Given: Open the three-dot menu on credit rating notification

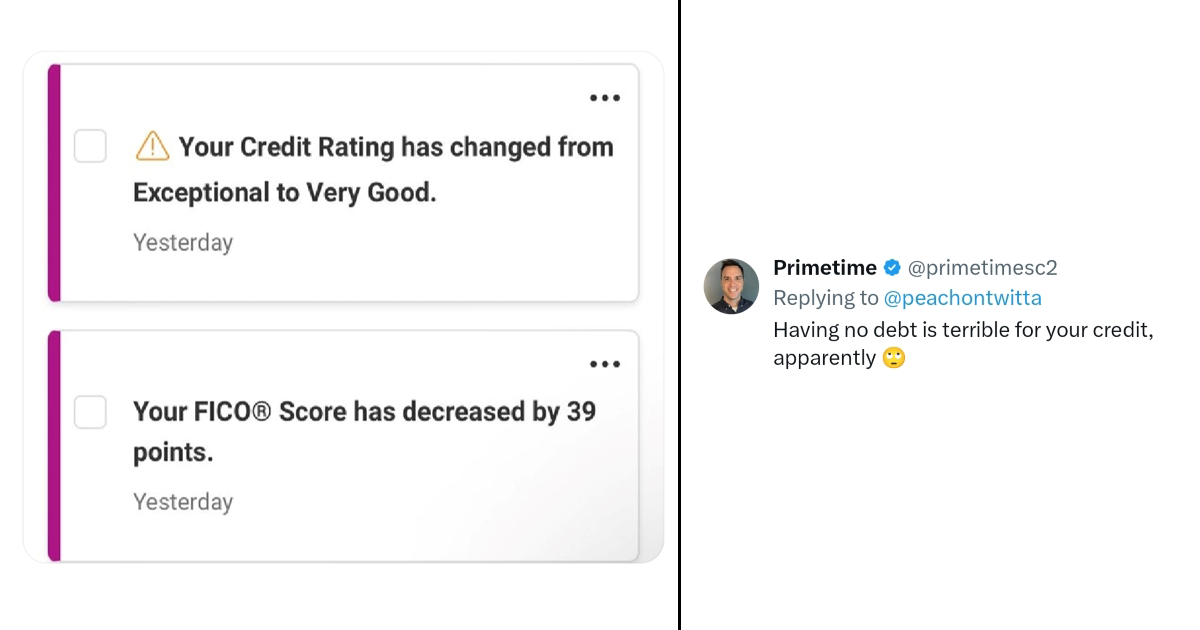Looking at the screenshot, I should (x=605, y=97).
